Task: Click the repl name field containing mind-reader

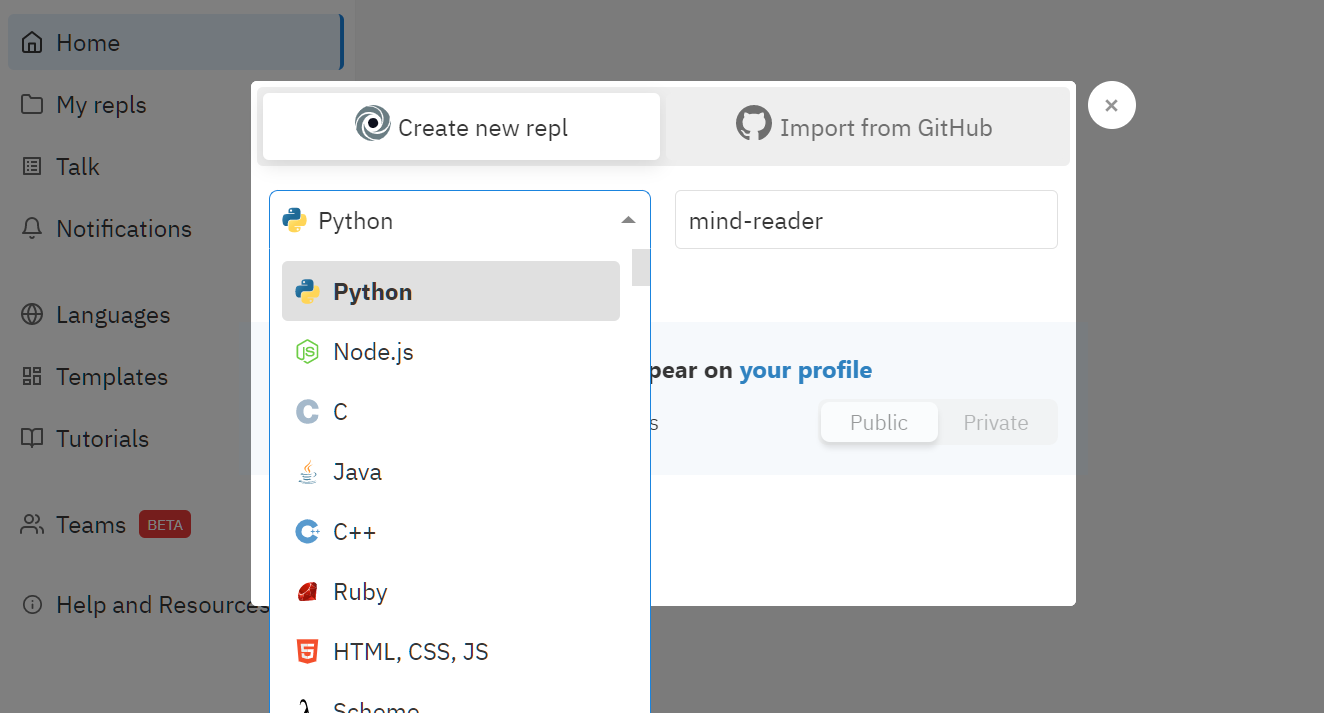Action: 866,220
